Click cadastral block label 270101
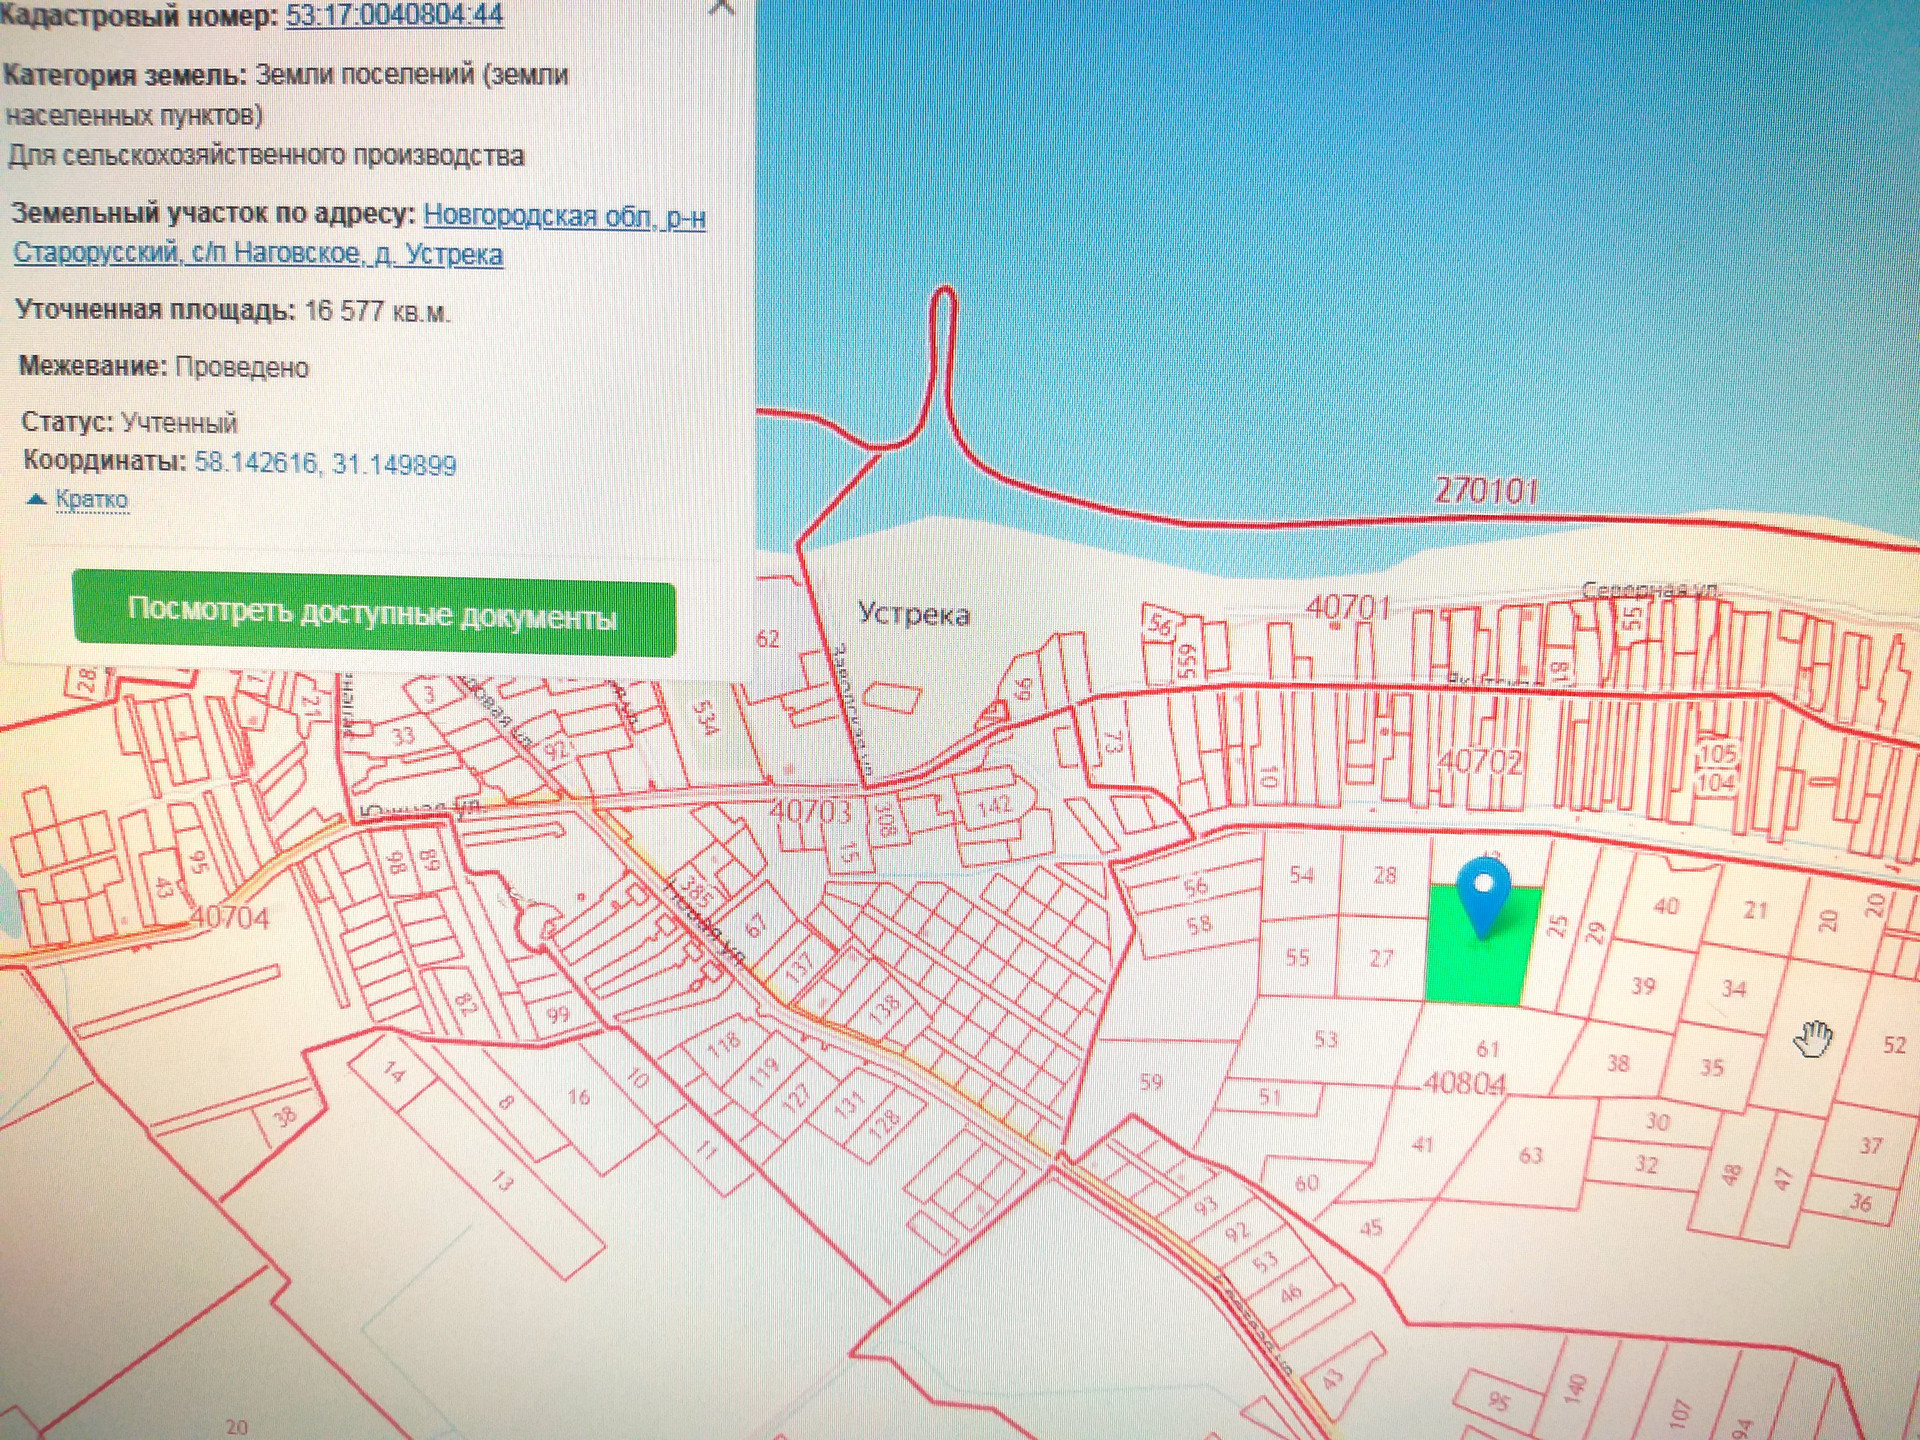The height and width of the screenshot is (1440, 1920). click(x=1486, y=491)
